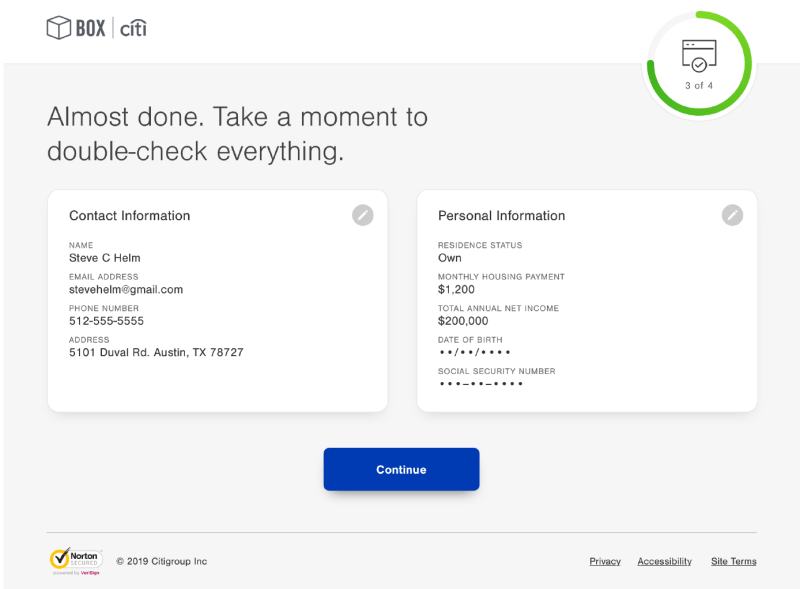Viewport: 800px width, 589px height.
Task: Click the Citi logo in header
Action: 133,28
